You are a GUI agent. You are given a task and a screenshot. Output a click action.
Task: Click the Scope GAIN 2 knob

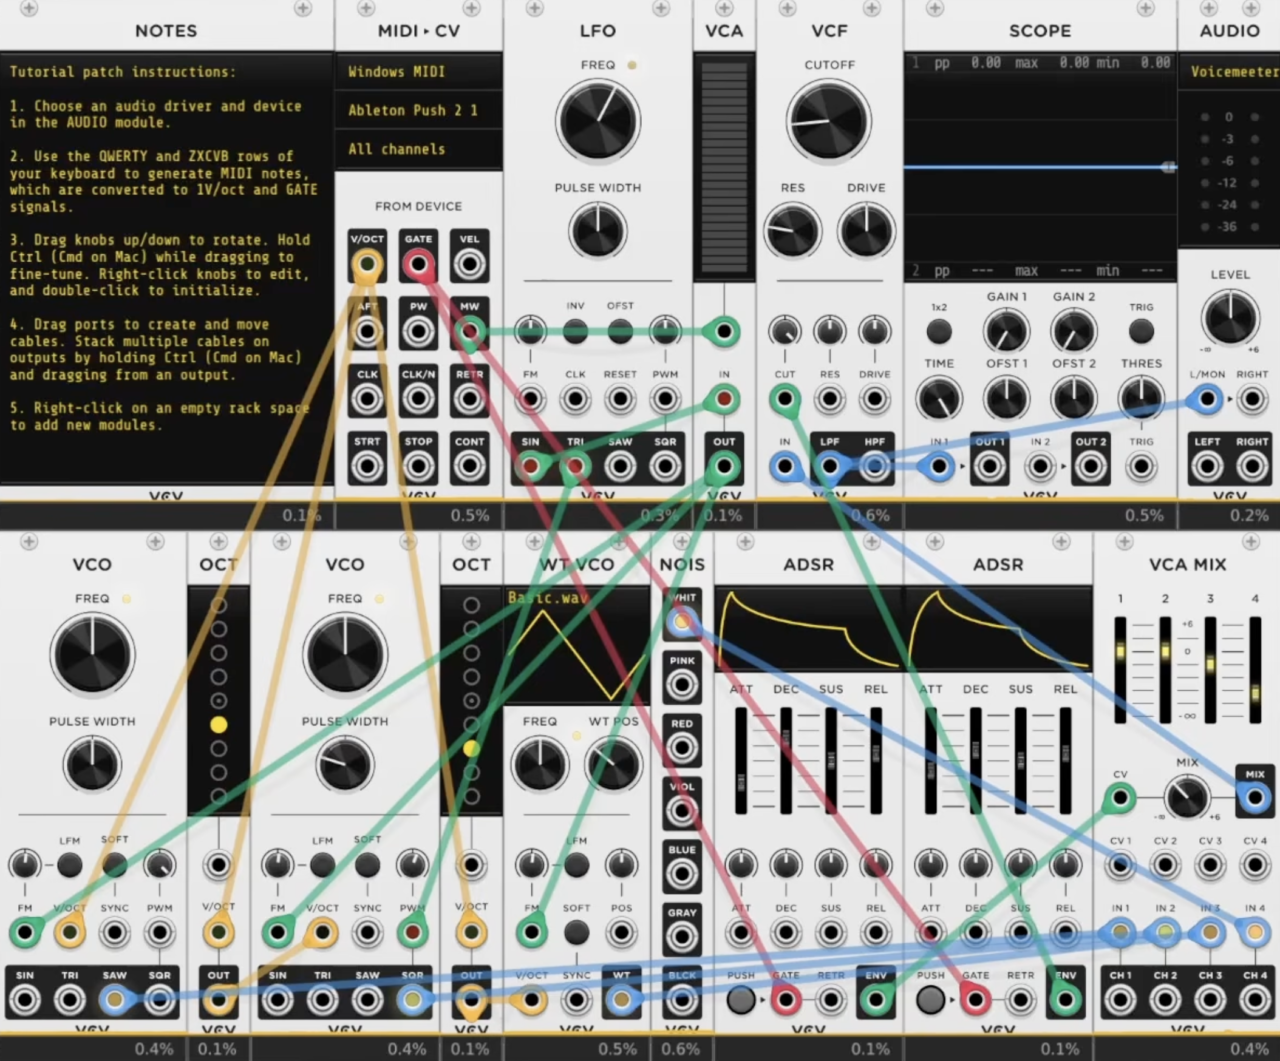(x=1074, y=331)
